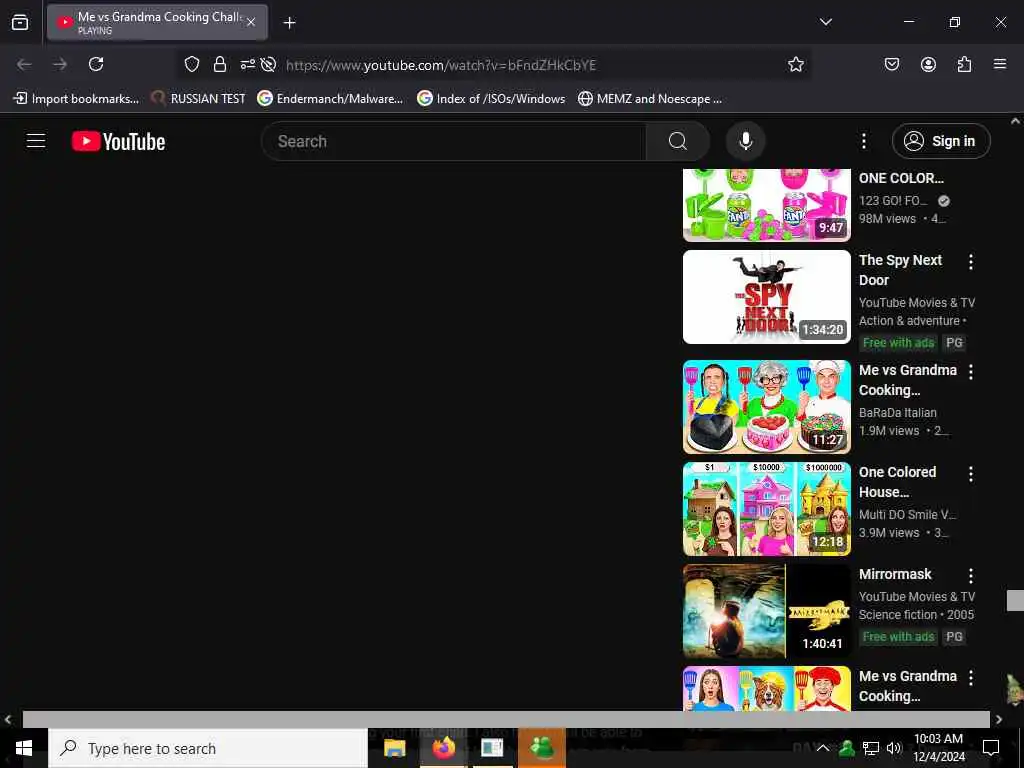Open Save to Pocket button

pos(891,64)
